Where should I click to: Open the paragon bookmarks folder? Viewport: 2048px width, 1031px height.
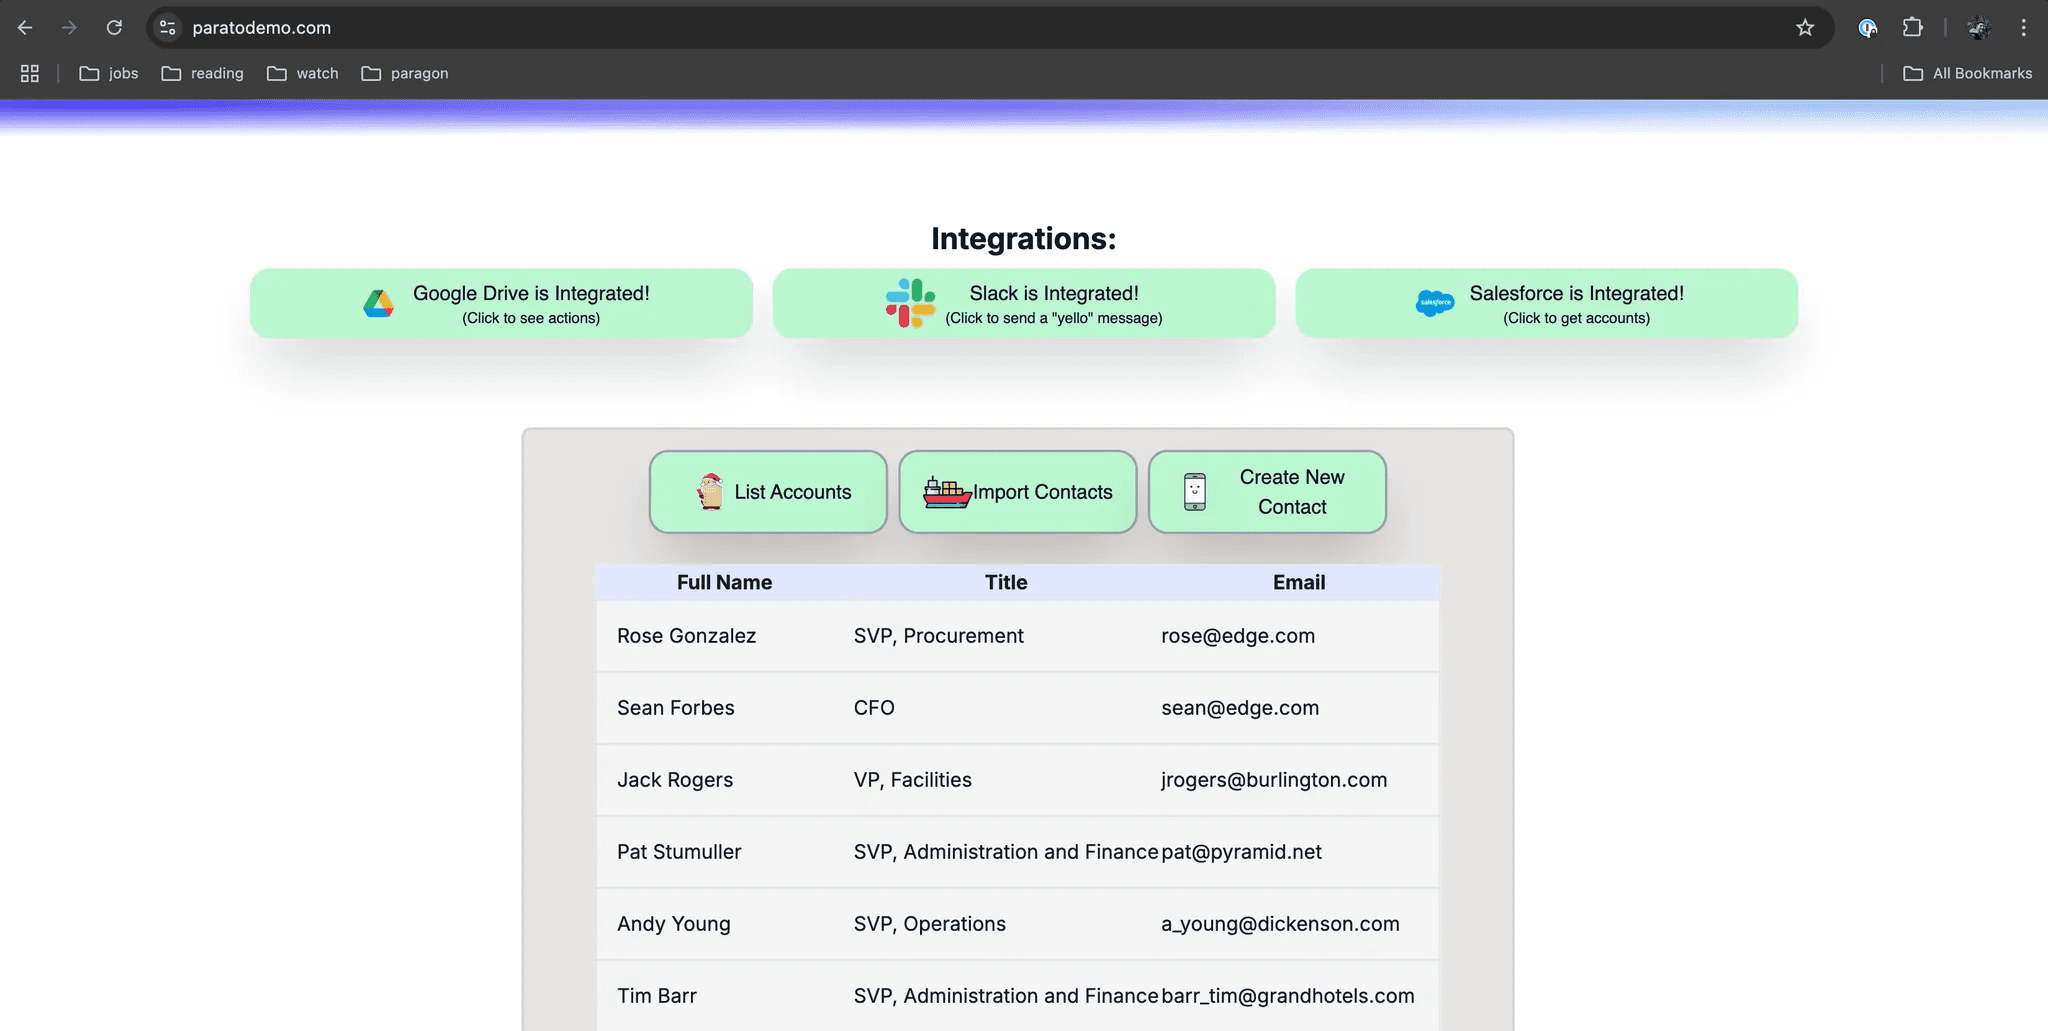tap(405, 73)
